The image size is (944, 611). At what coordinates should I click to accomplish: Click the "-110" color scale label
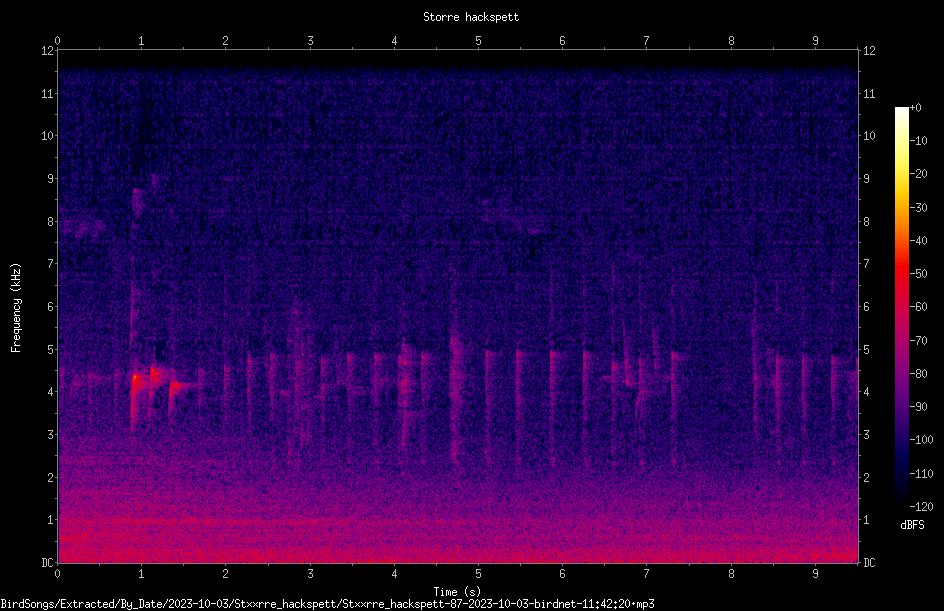(922, 474)
